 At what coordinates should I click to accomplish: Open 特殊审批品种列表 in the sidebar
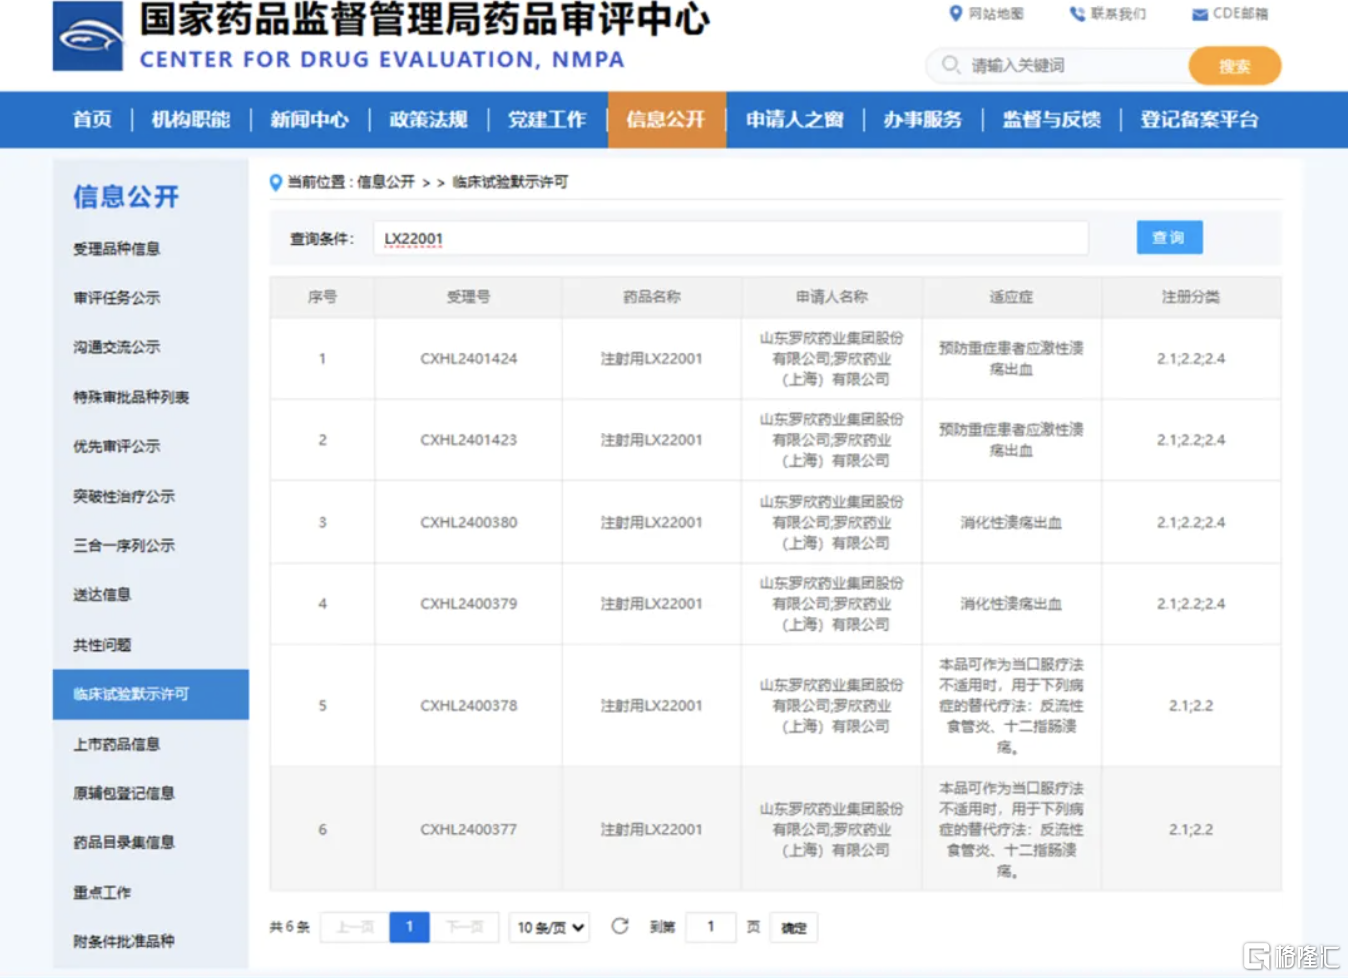click(x=131, y=397)
